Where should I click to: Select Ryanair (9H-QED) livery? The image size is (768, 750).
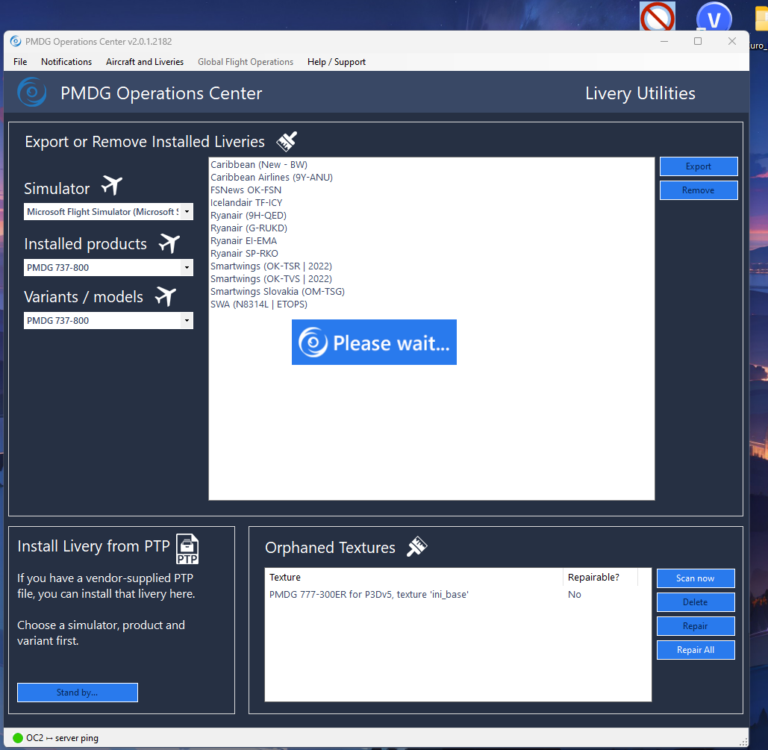pos(248,216)
